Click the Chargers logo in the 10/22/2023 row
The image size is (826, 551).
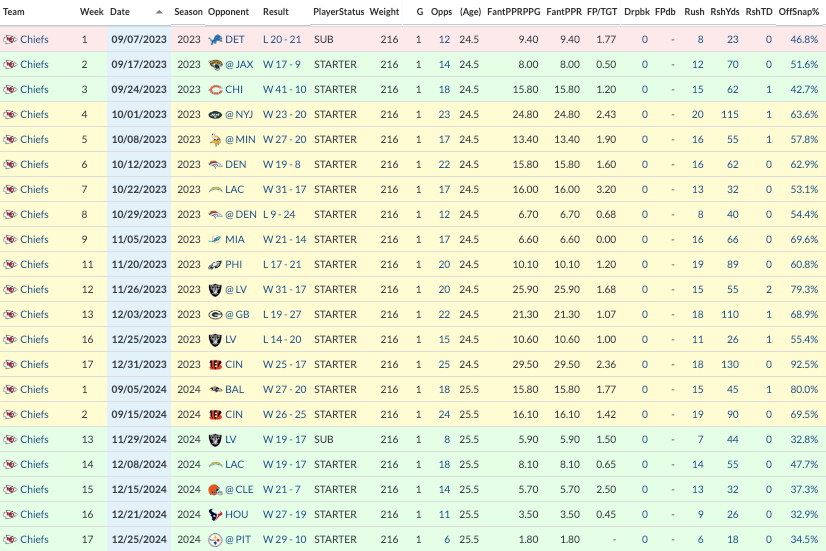[x=215, y=190]
